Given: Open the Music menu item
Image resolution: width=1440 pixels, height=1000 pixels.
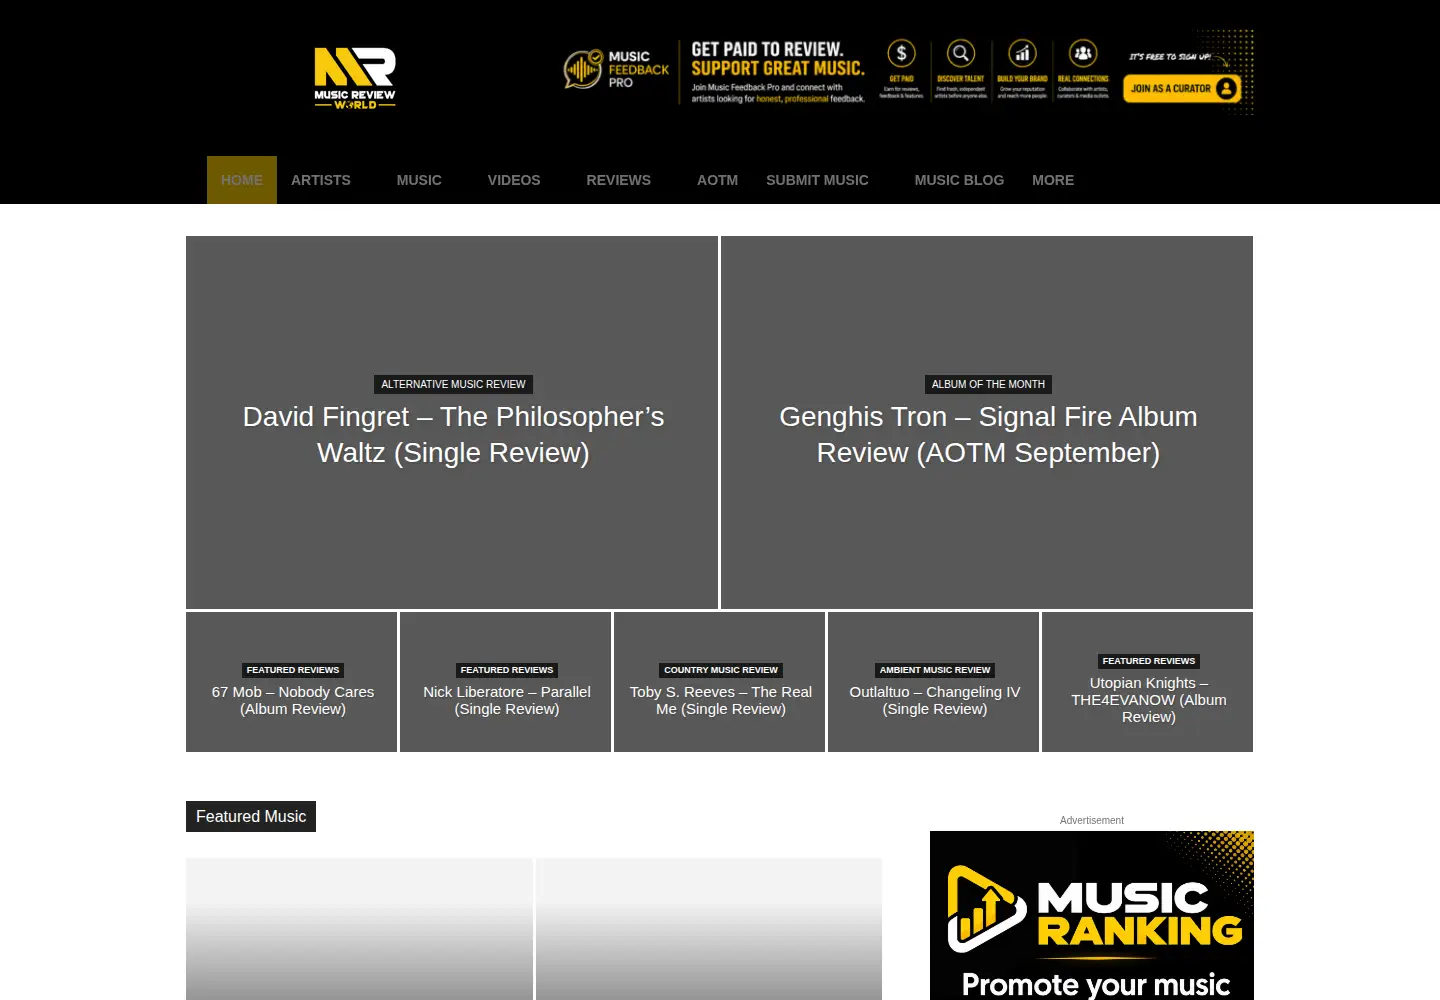Looking at the screenshot, I should tap(419, 180).
